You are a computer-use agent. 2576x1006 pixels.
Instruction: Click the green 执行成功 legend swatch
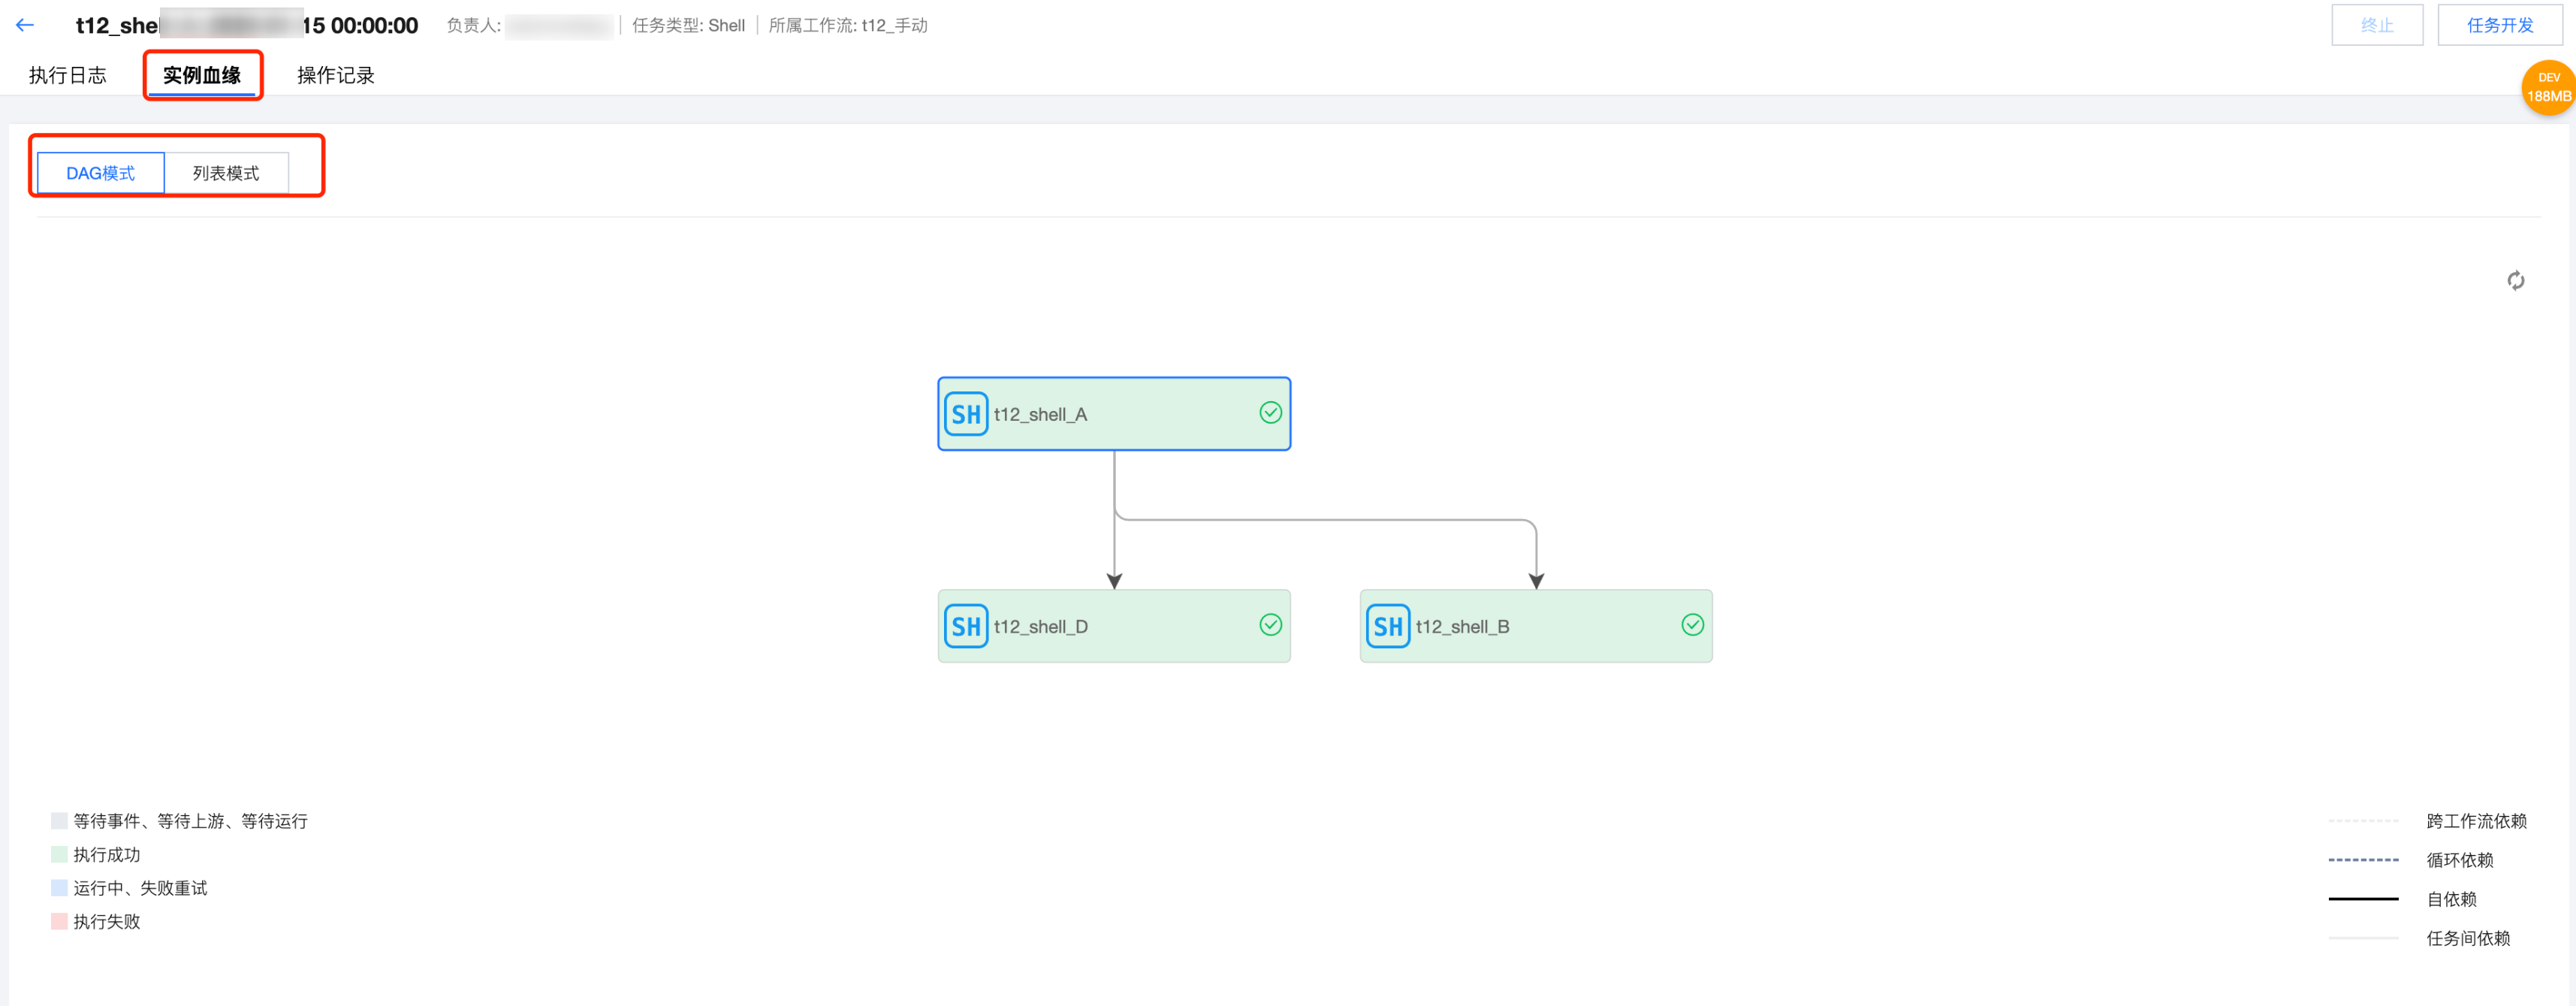(x=59, y=854)
